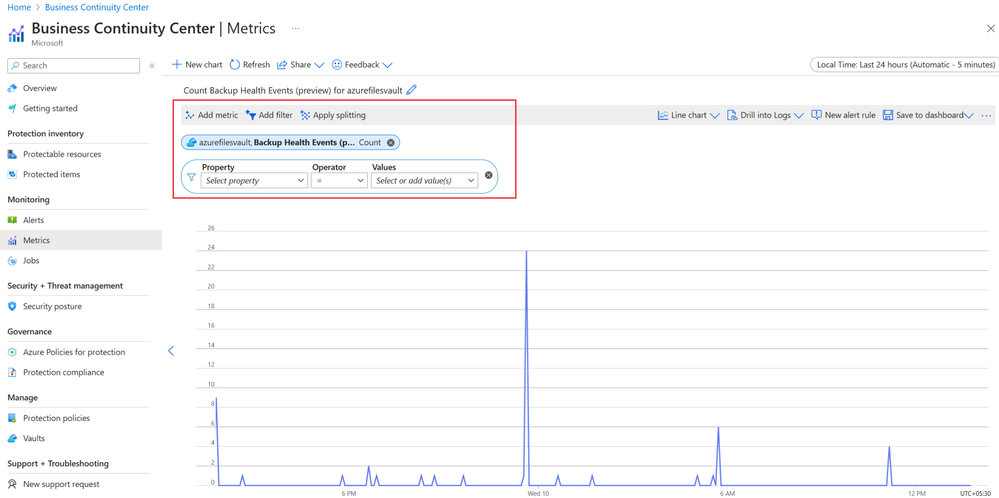Open the Share dropdown
Viewport: 999px width, 498px height.
click(301, 64)
